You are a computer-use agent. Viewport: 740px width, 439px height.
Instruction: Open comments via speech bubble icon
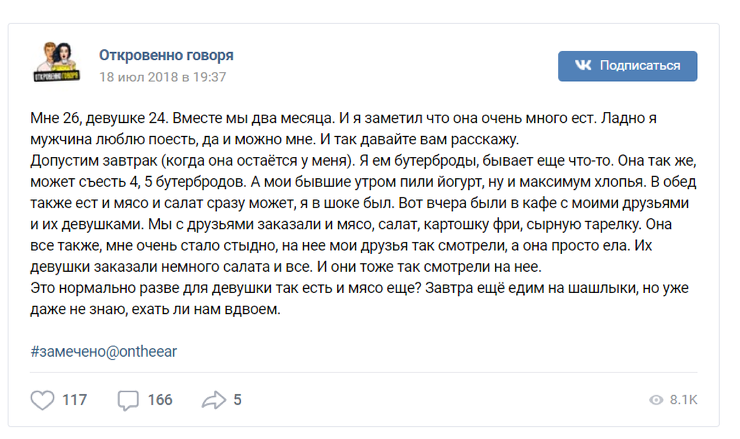128,400
